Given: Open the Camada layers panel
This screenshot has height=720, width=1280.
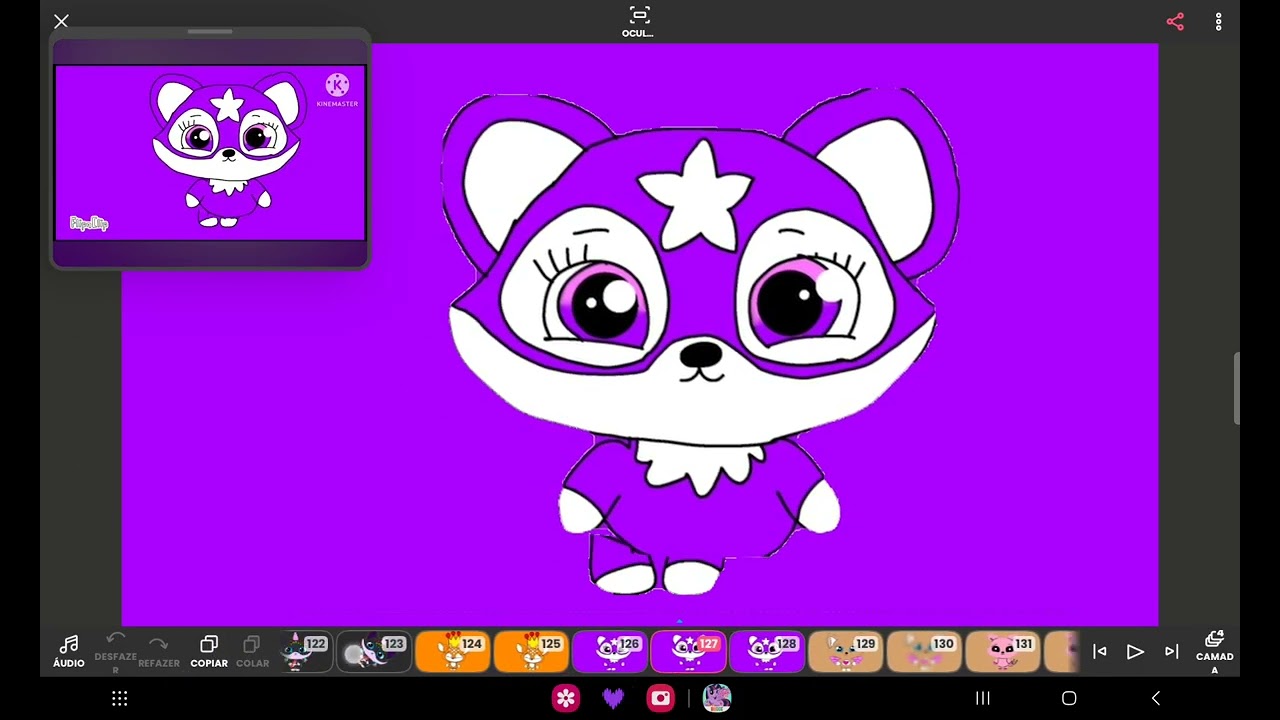Looking at the screenshot, I should (1214, 650).
